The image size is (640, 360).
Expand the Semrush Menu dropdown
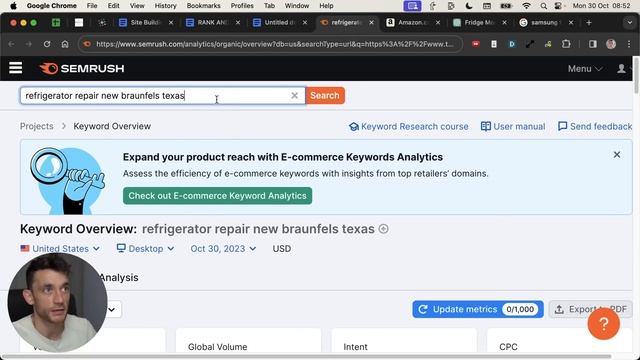coord(584,69)
